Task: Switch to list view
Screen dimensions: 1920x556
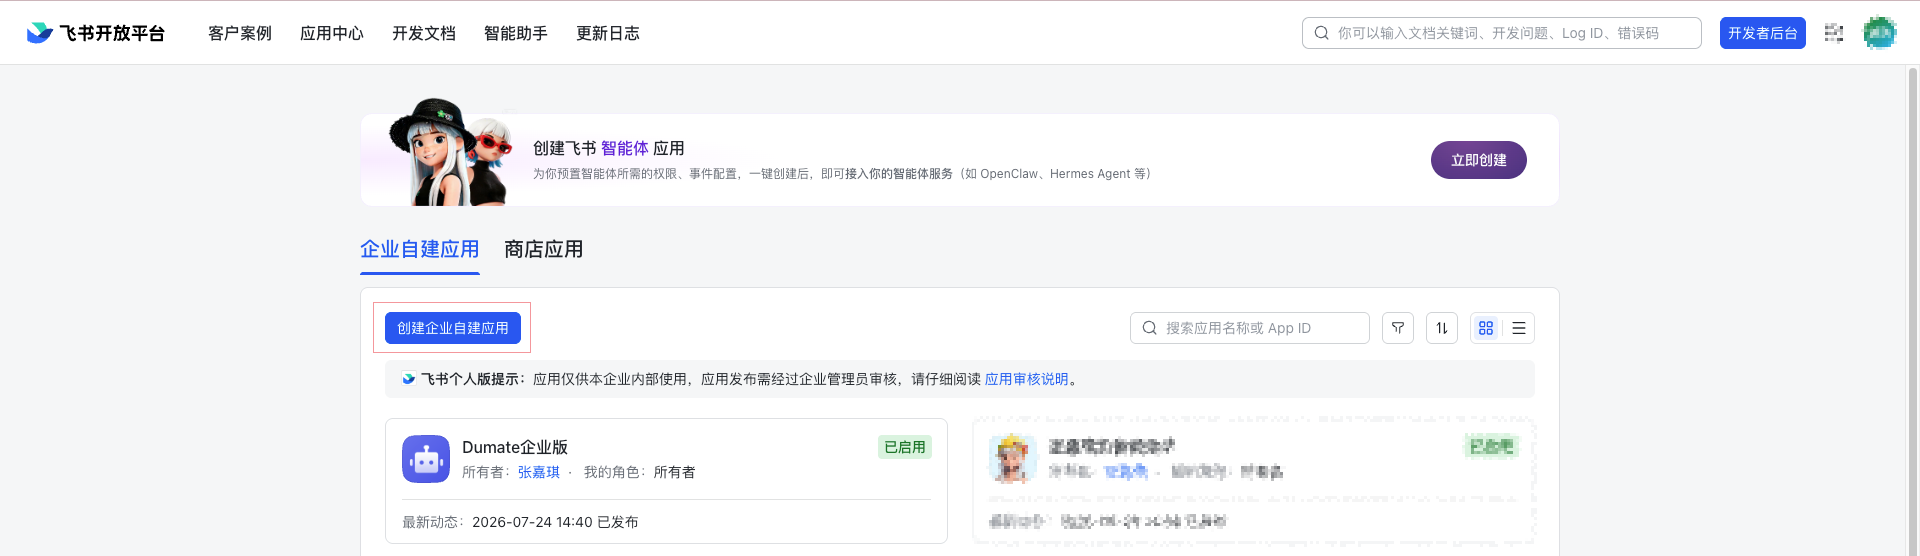Action: (x=1518, y=328)
